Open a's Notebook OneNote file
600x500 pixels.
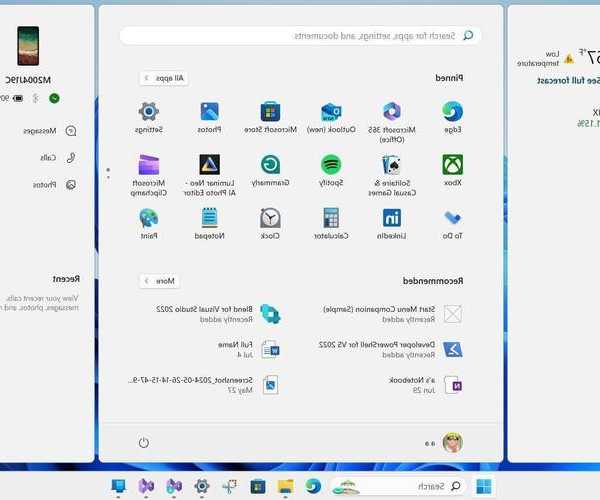point(426,385)
